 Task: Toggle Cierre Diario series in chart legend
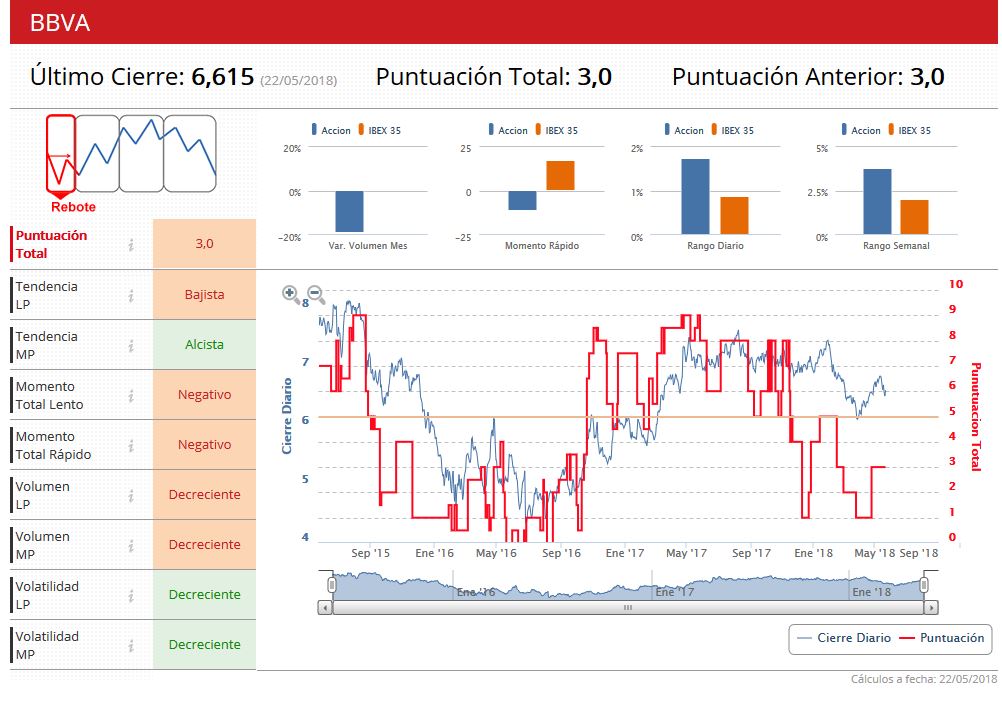(x=844, y=638)
